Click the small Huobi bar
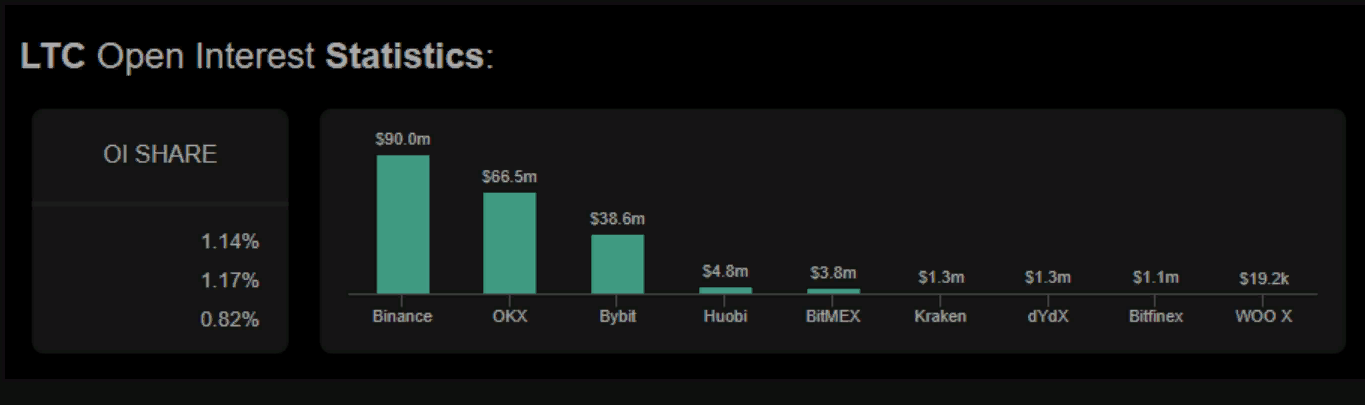 click(x=725, y=290)
